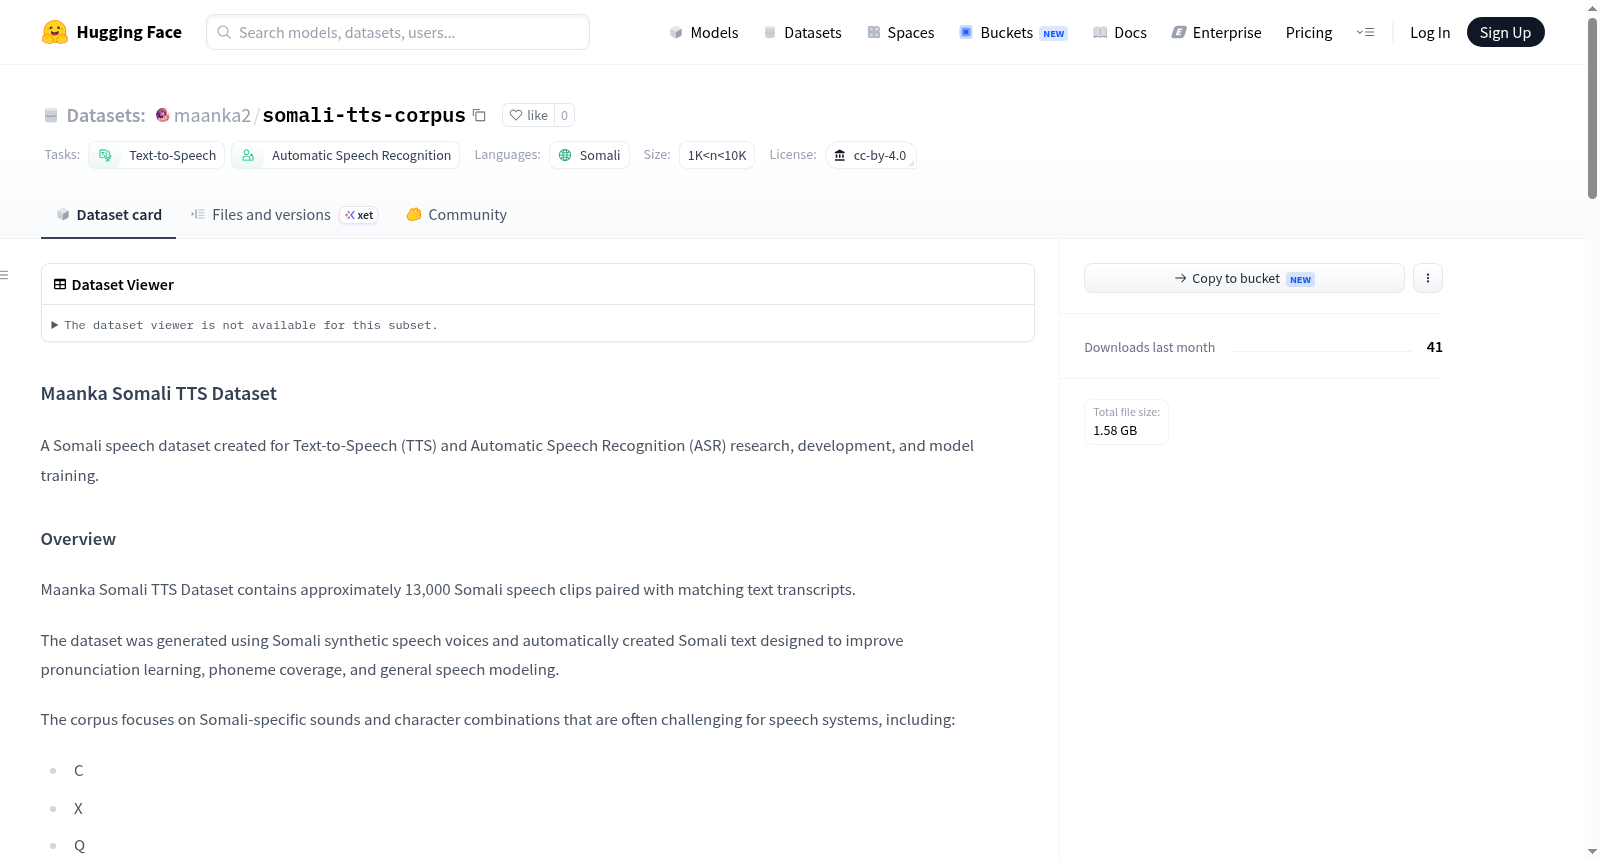This screenshot has height=861, width=1600.
Task: Open the Log In page
Action: (1430, 32)
